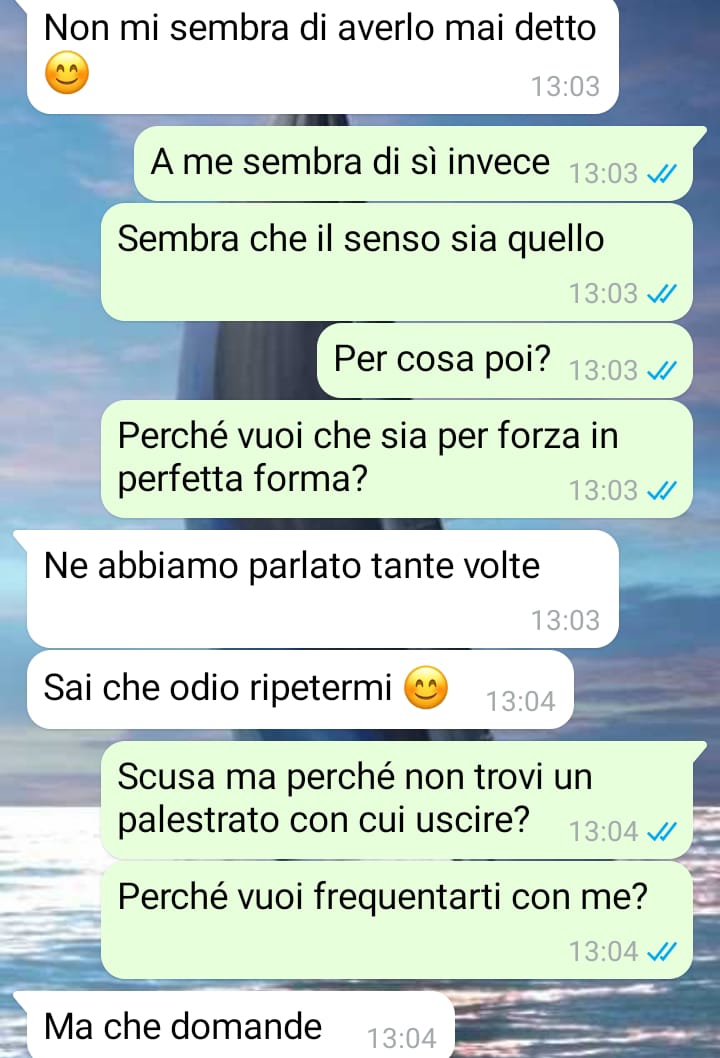This screenshot has height=1058, width=720.
Task: Tap the 13:03 timestamp on 'Ne abbiamo parlato'
Action: (x=565, y=621)
